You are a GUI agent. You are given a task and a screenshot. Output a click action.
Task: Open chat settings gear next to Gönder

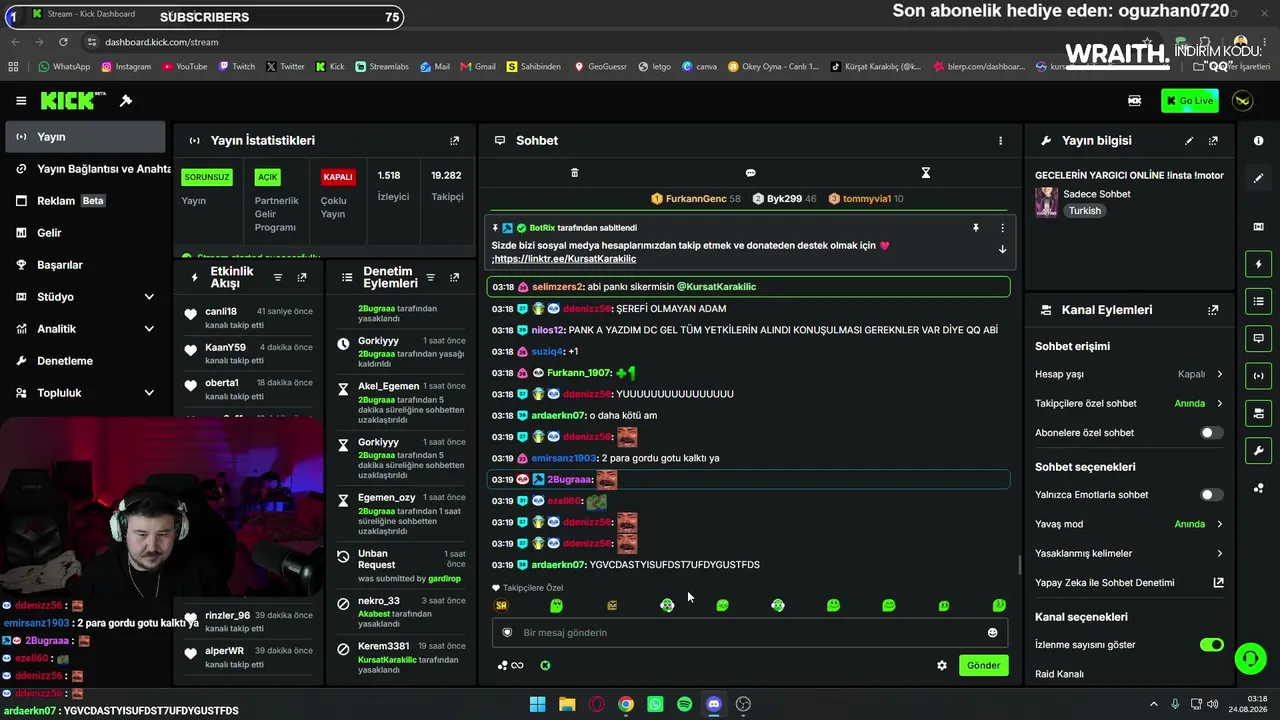tap(941, 666)
